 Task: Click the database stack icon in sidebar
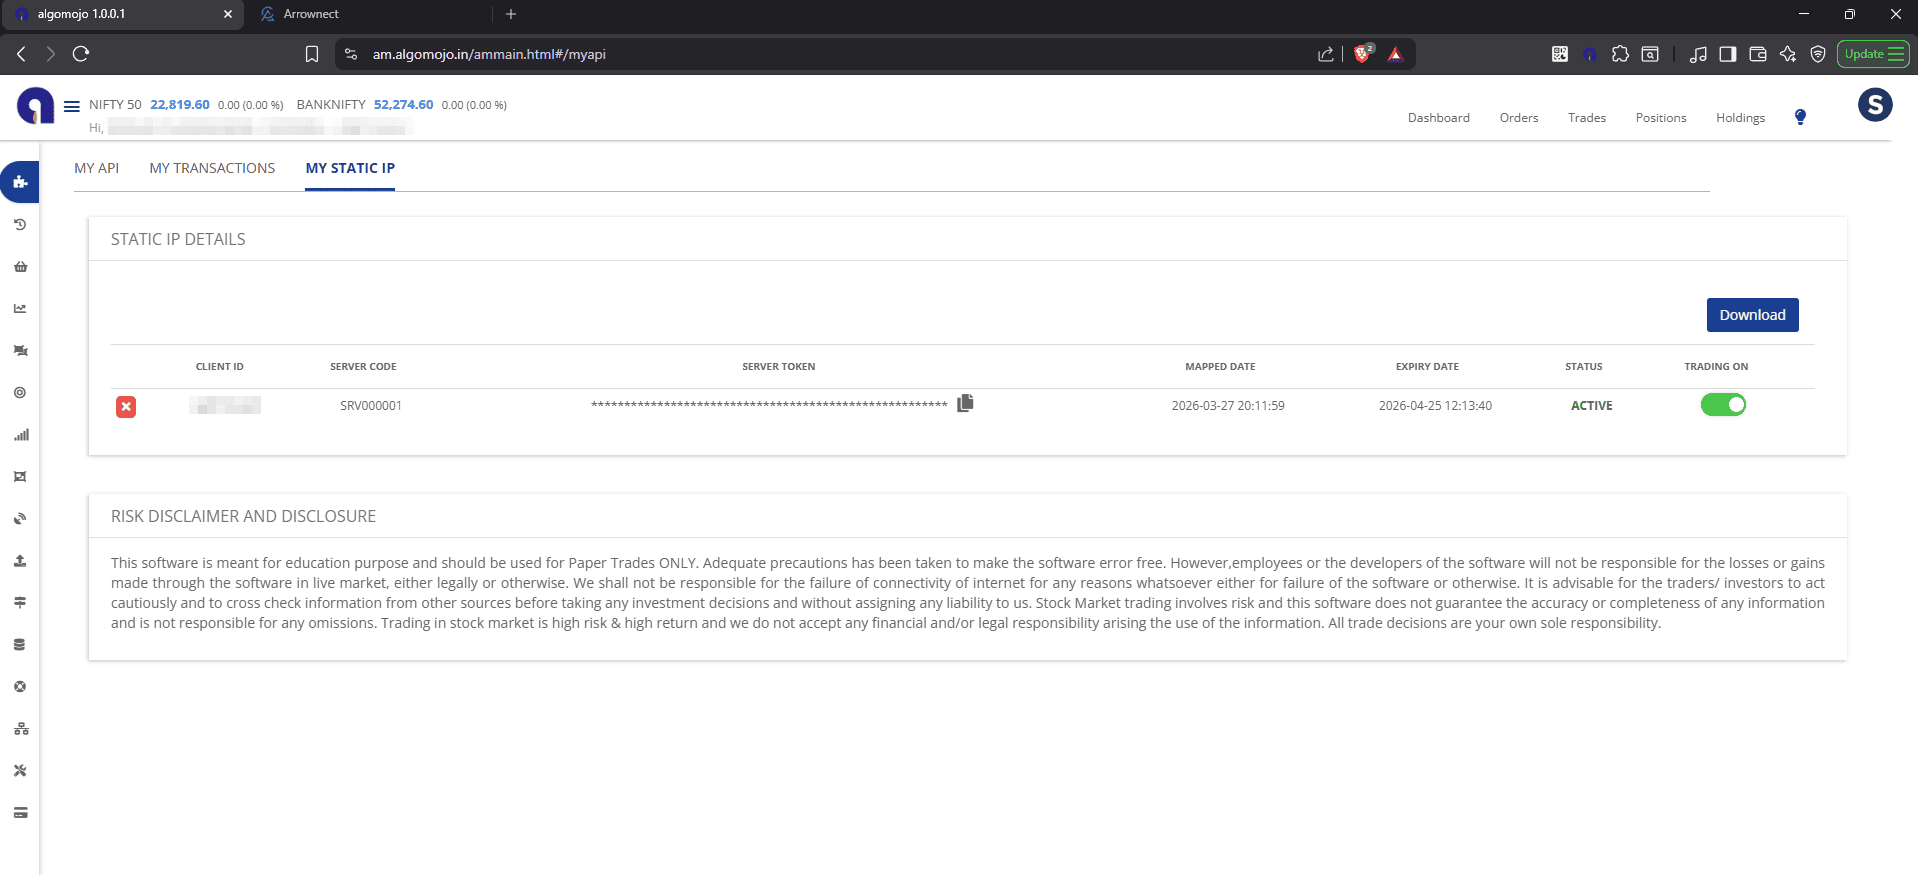pos(20,645)
